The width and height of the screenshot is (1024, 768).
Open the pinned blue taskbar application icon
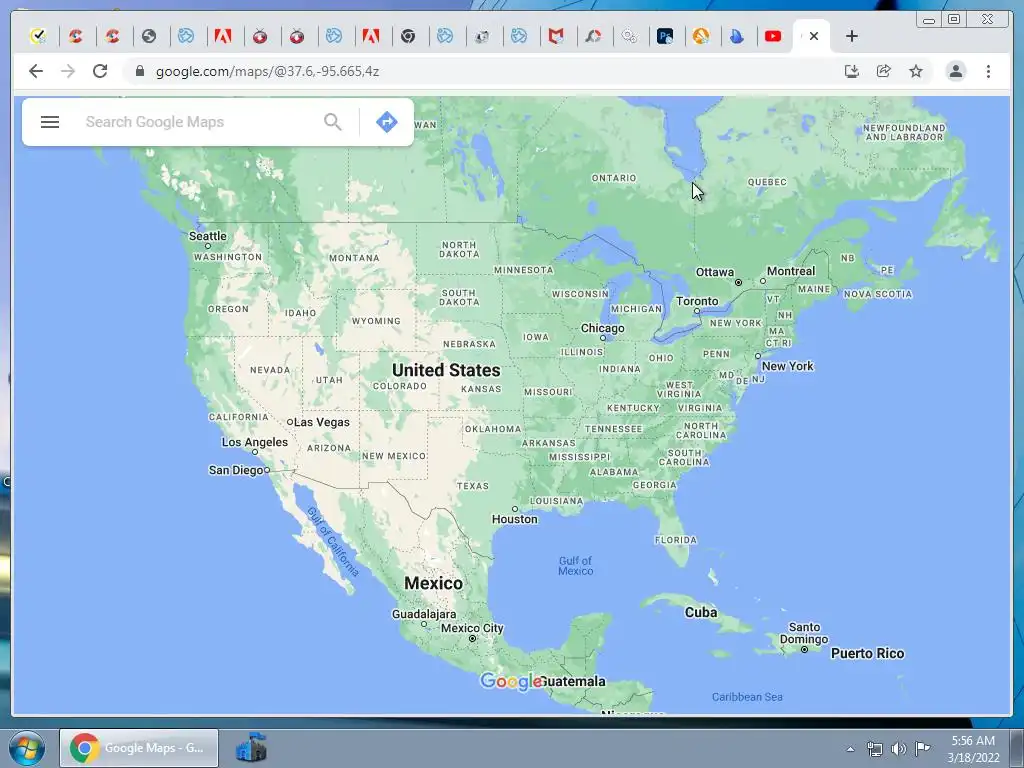click(251, 748)
